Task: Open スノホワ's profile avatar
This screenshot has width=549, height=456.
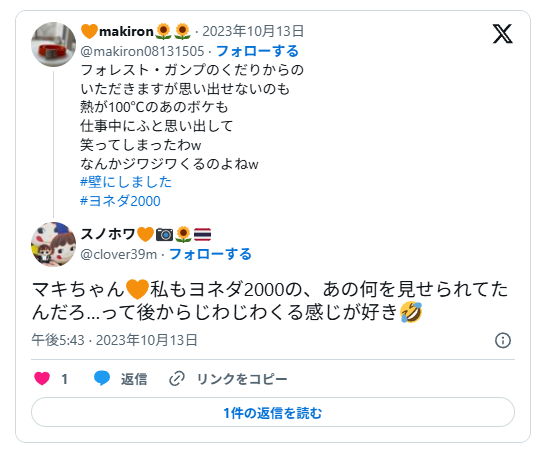Action: 54,244
